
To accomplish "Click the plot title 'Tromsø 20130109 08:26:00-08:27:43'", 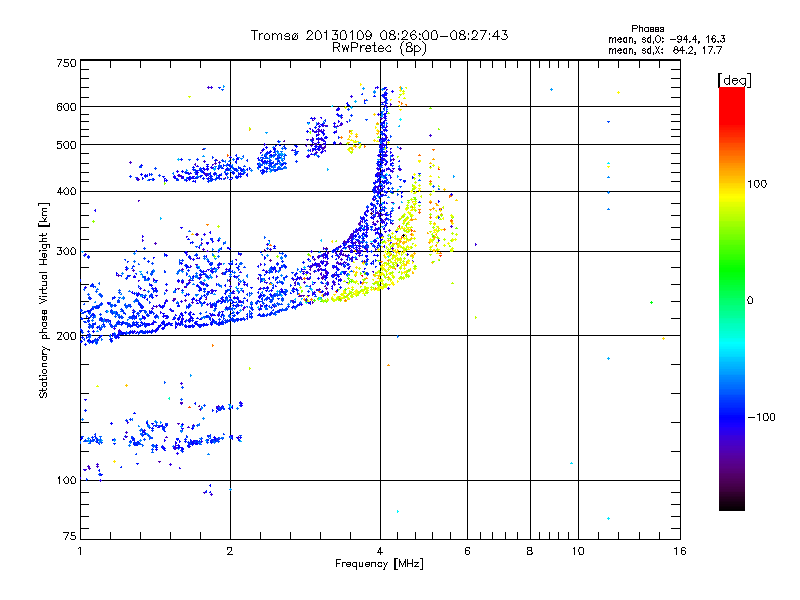I will click(x=379, y=35).
